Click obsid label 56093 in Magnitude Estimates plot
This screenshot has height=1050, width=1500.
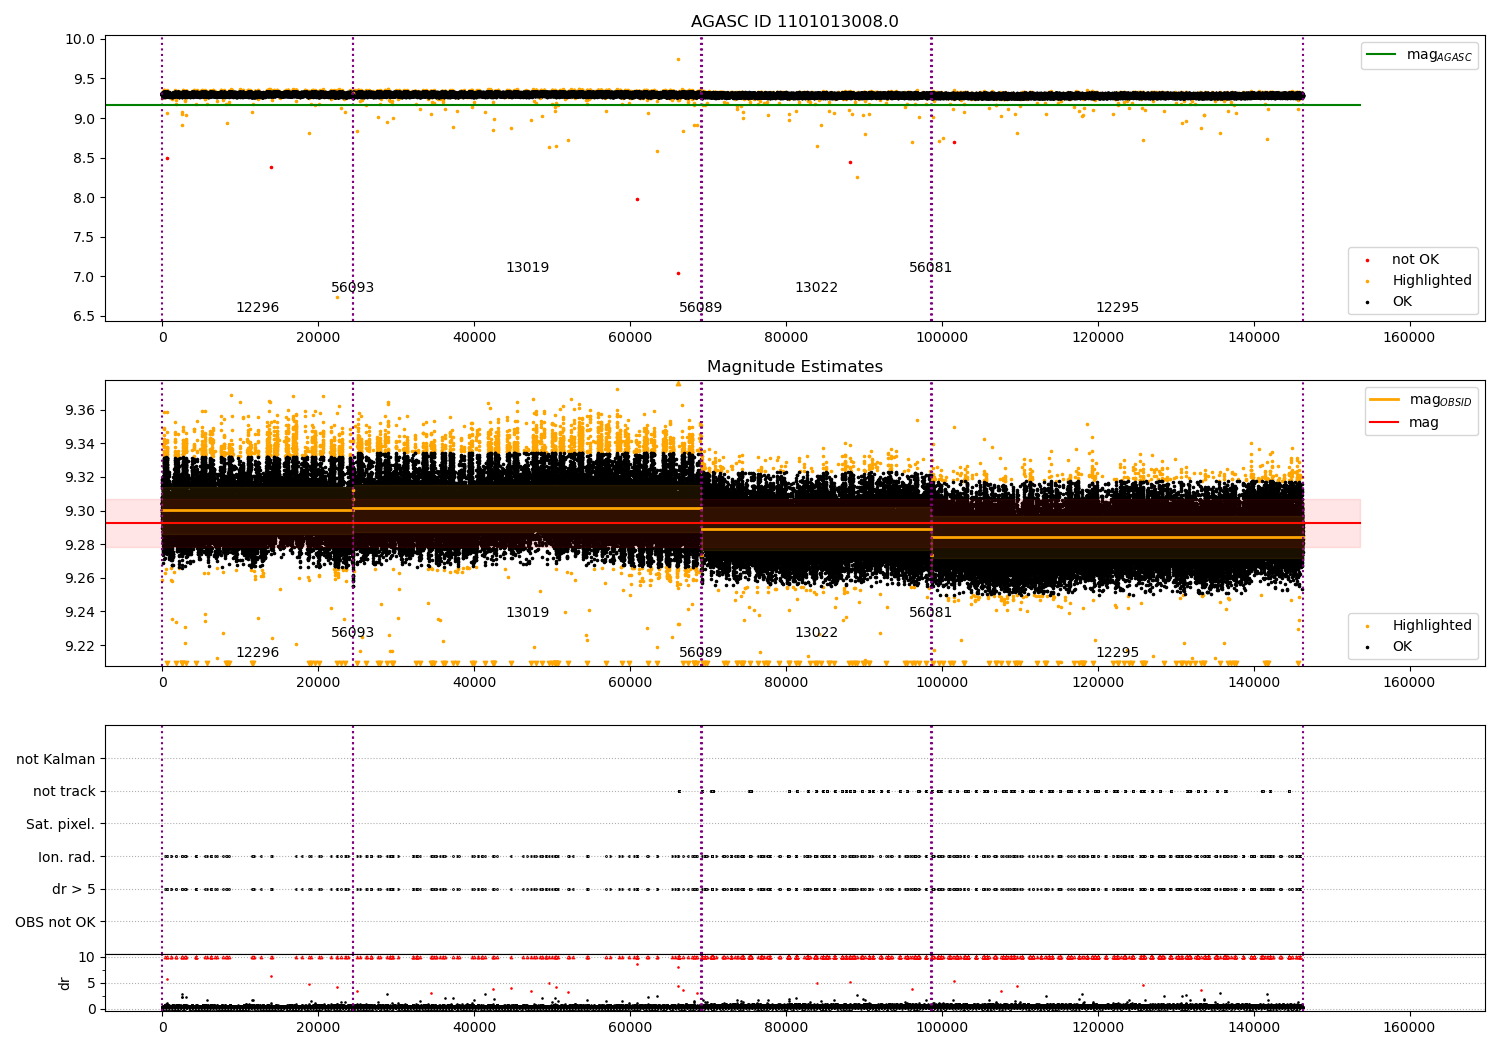pos(352,633)
